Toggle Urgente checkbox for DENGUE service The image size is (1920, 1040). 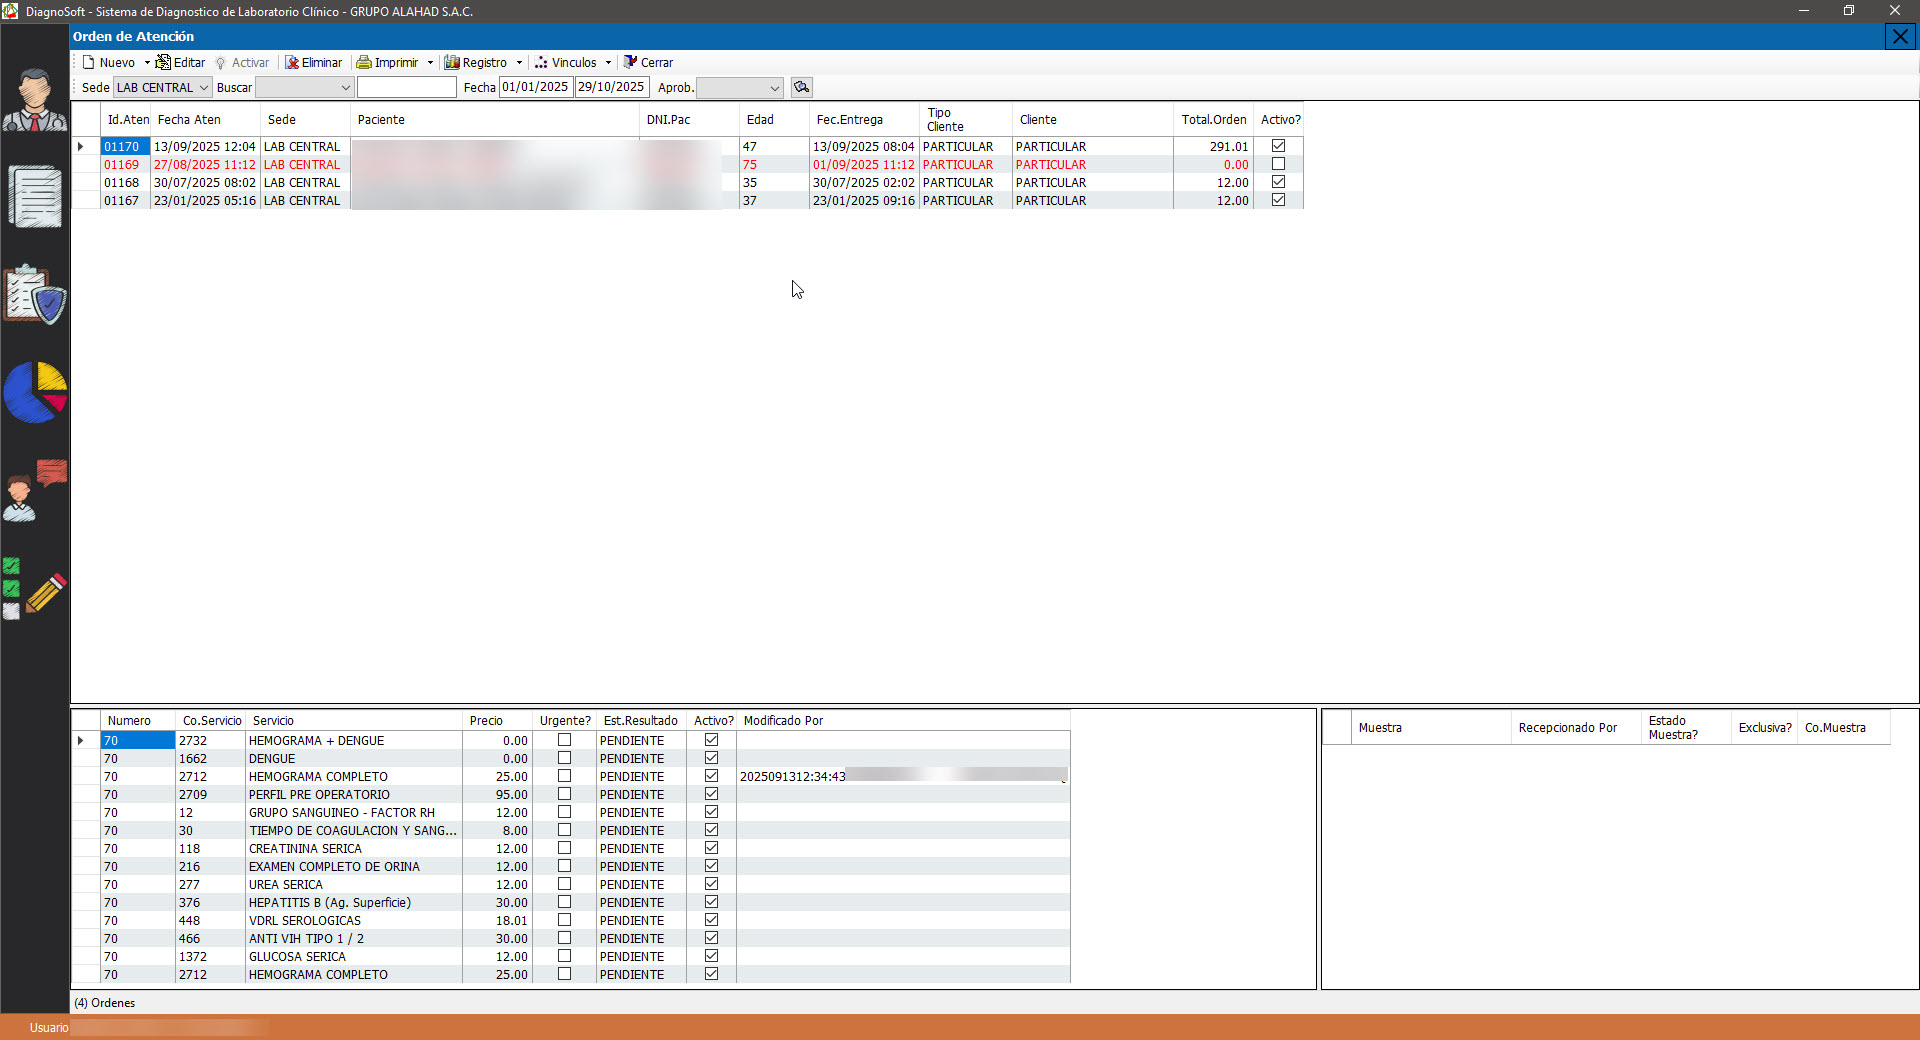[x=564, y=758]
